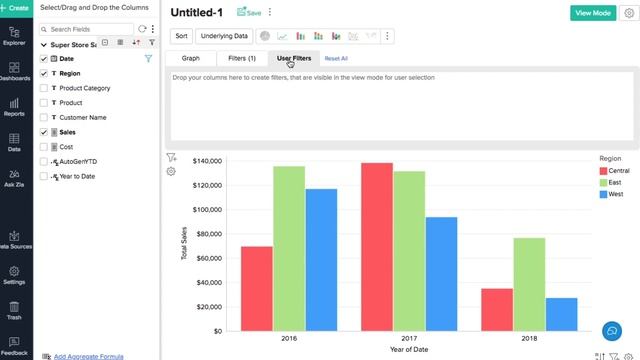This screenshot has width=640, height=360.
Task: Open Settings from the sidebar
Action: [x=14, y=276]
